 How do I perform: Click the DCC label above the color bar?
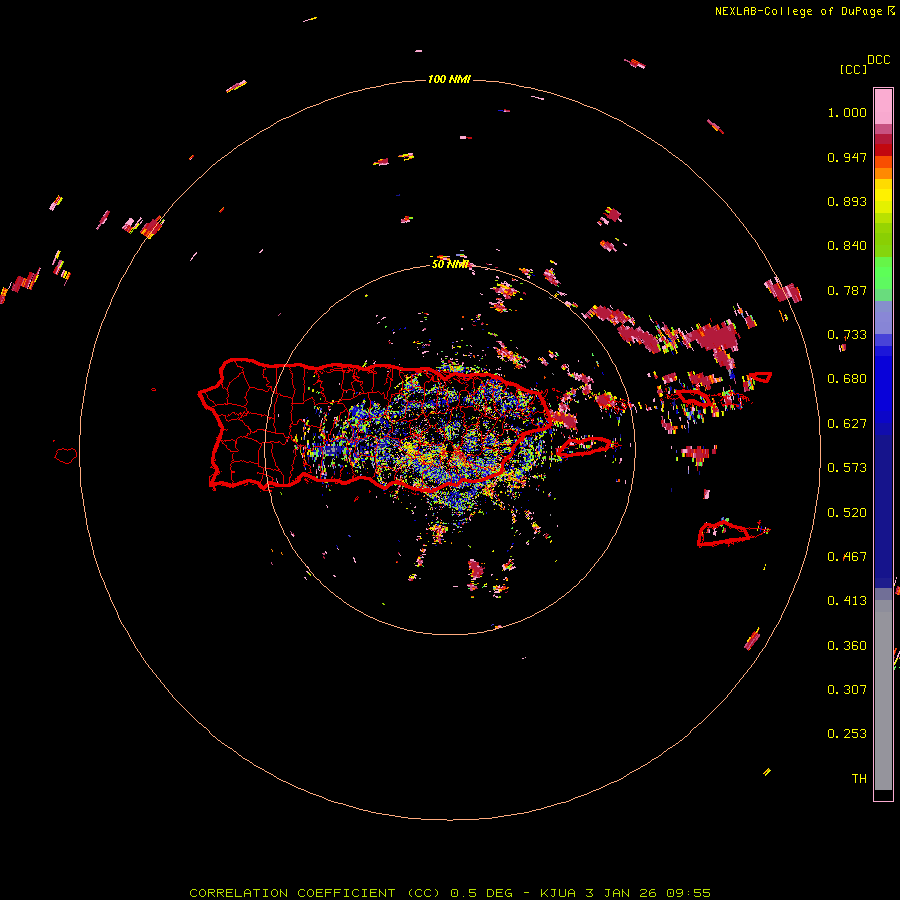[879, 60]
